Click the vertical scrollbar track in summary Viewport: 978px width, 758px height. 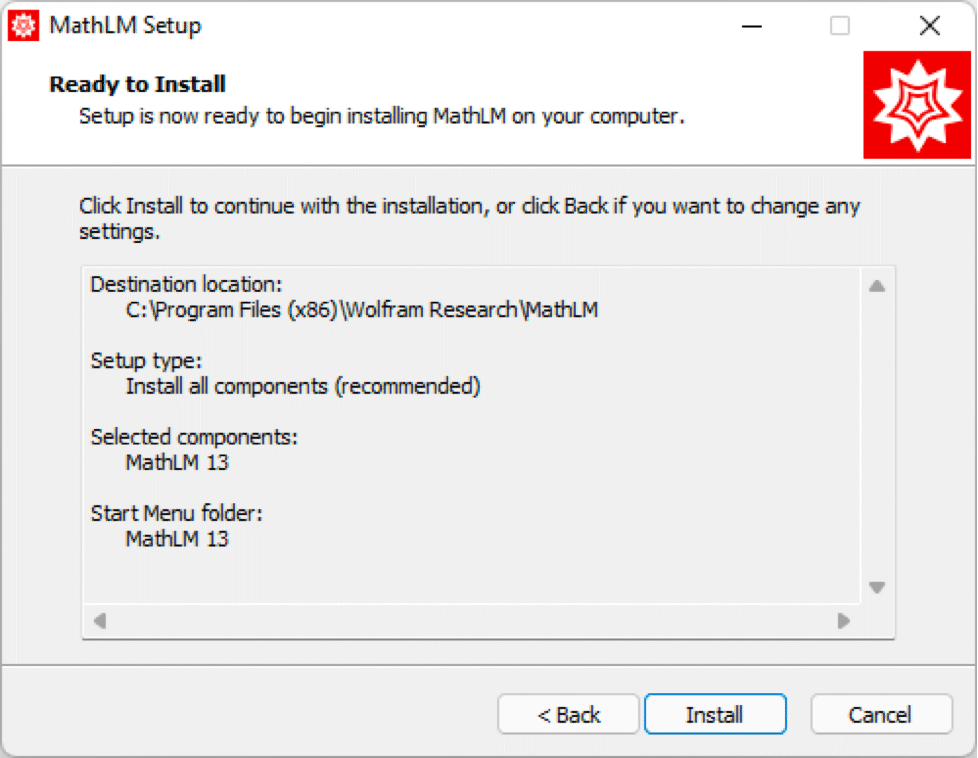click(877, 436)
